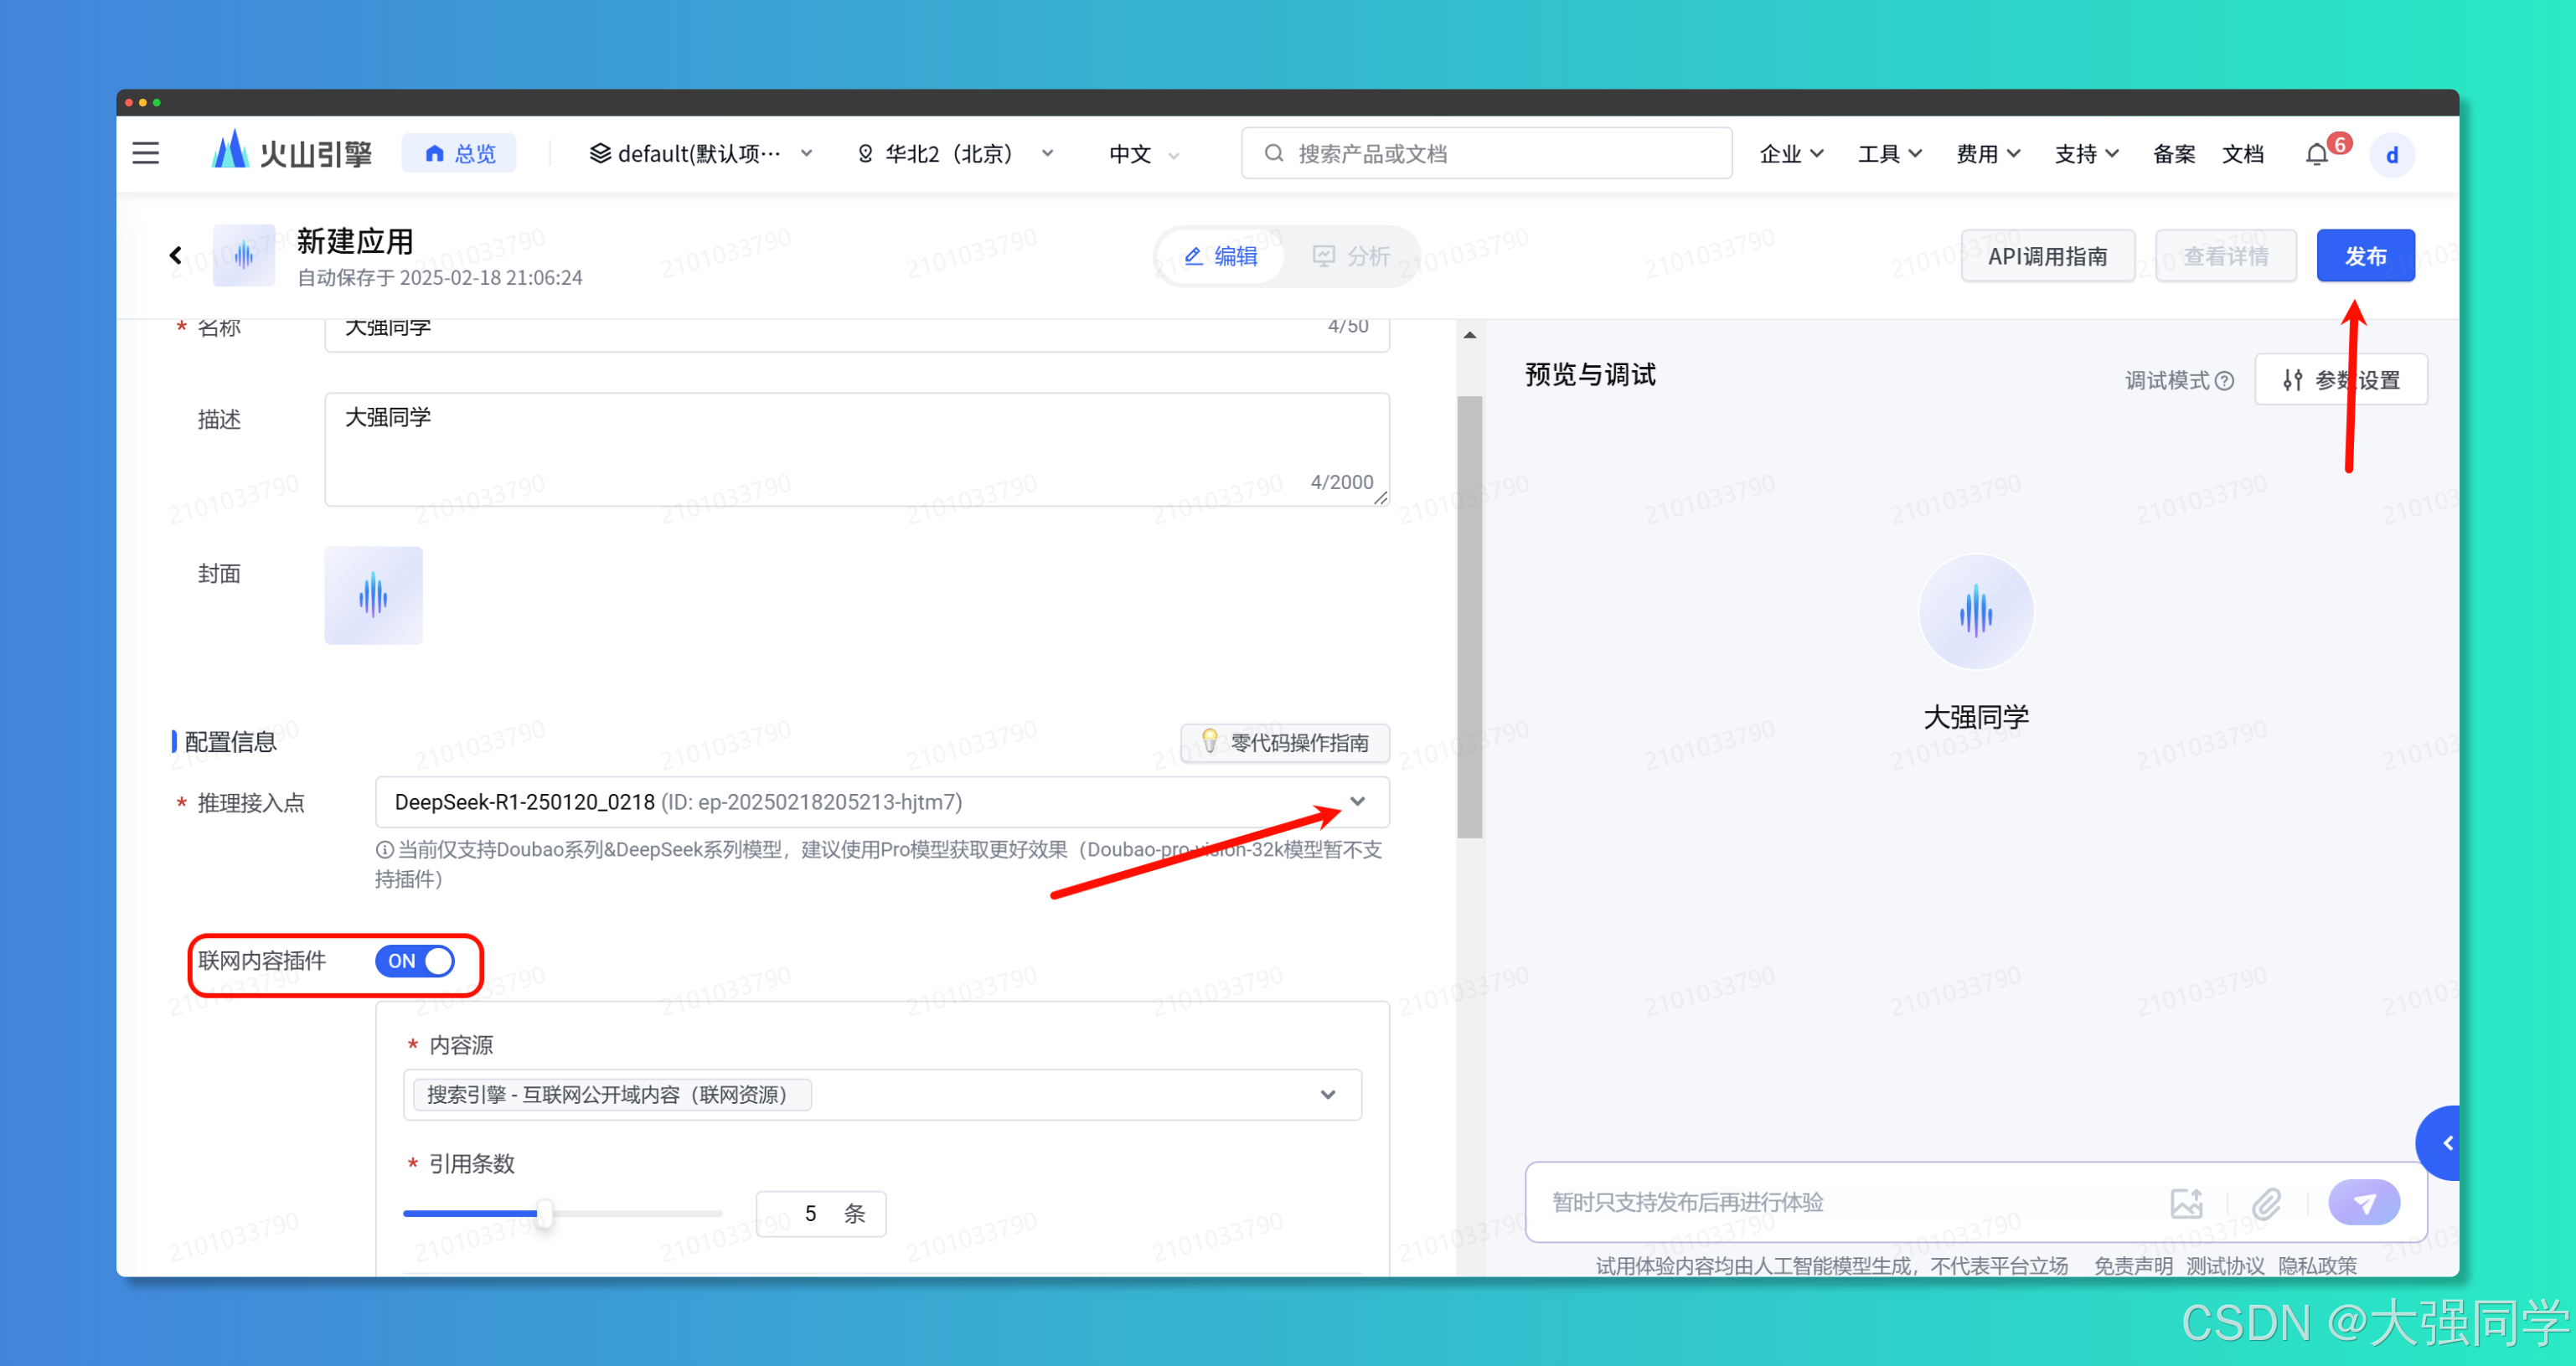Click the 搜索产品或文档 search field
2576x1366 pixels.
click(1486, 154)
